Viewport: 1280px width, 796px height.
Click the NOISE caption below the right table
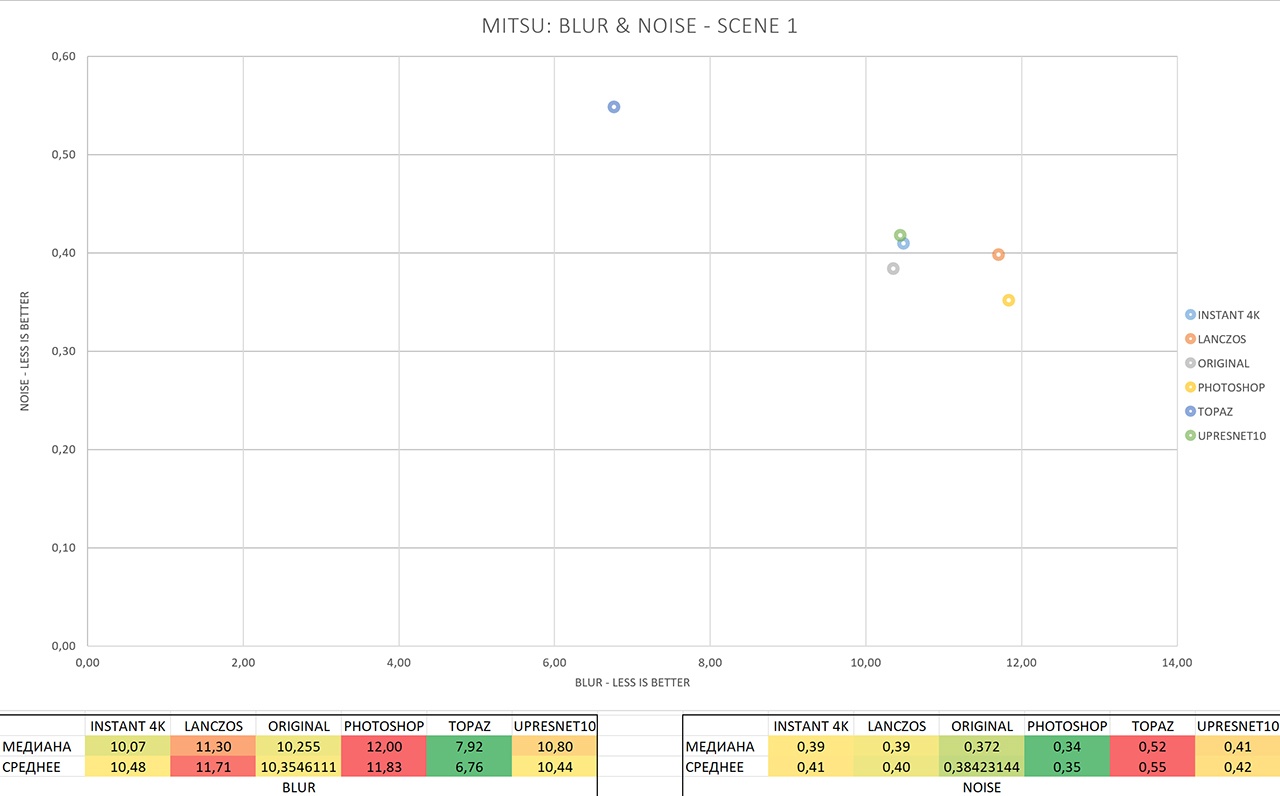tap(981, 787)
